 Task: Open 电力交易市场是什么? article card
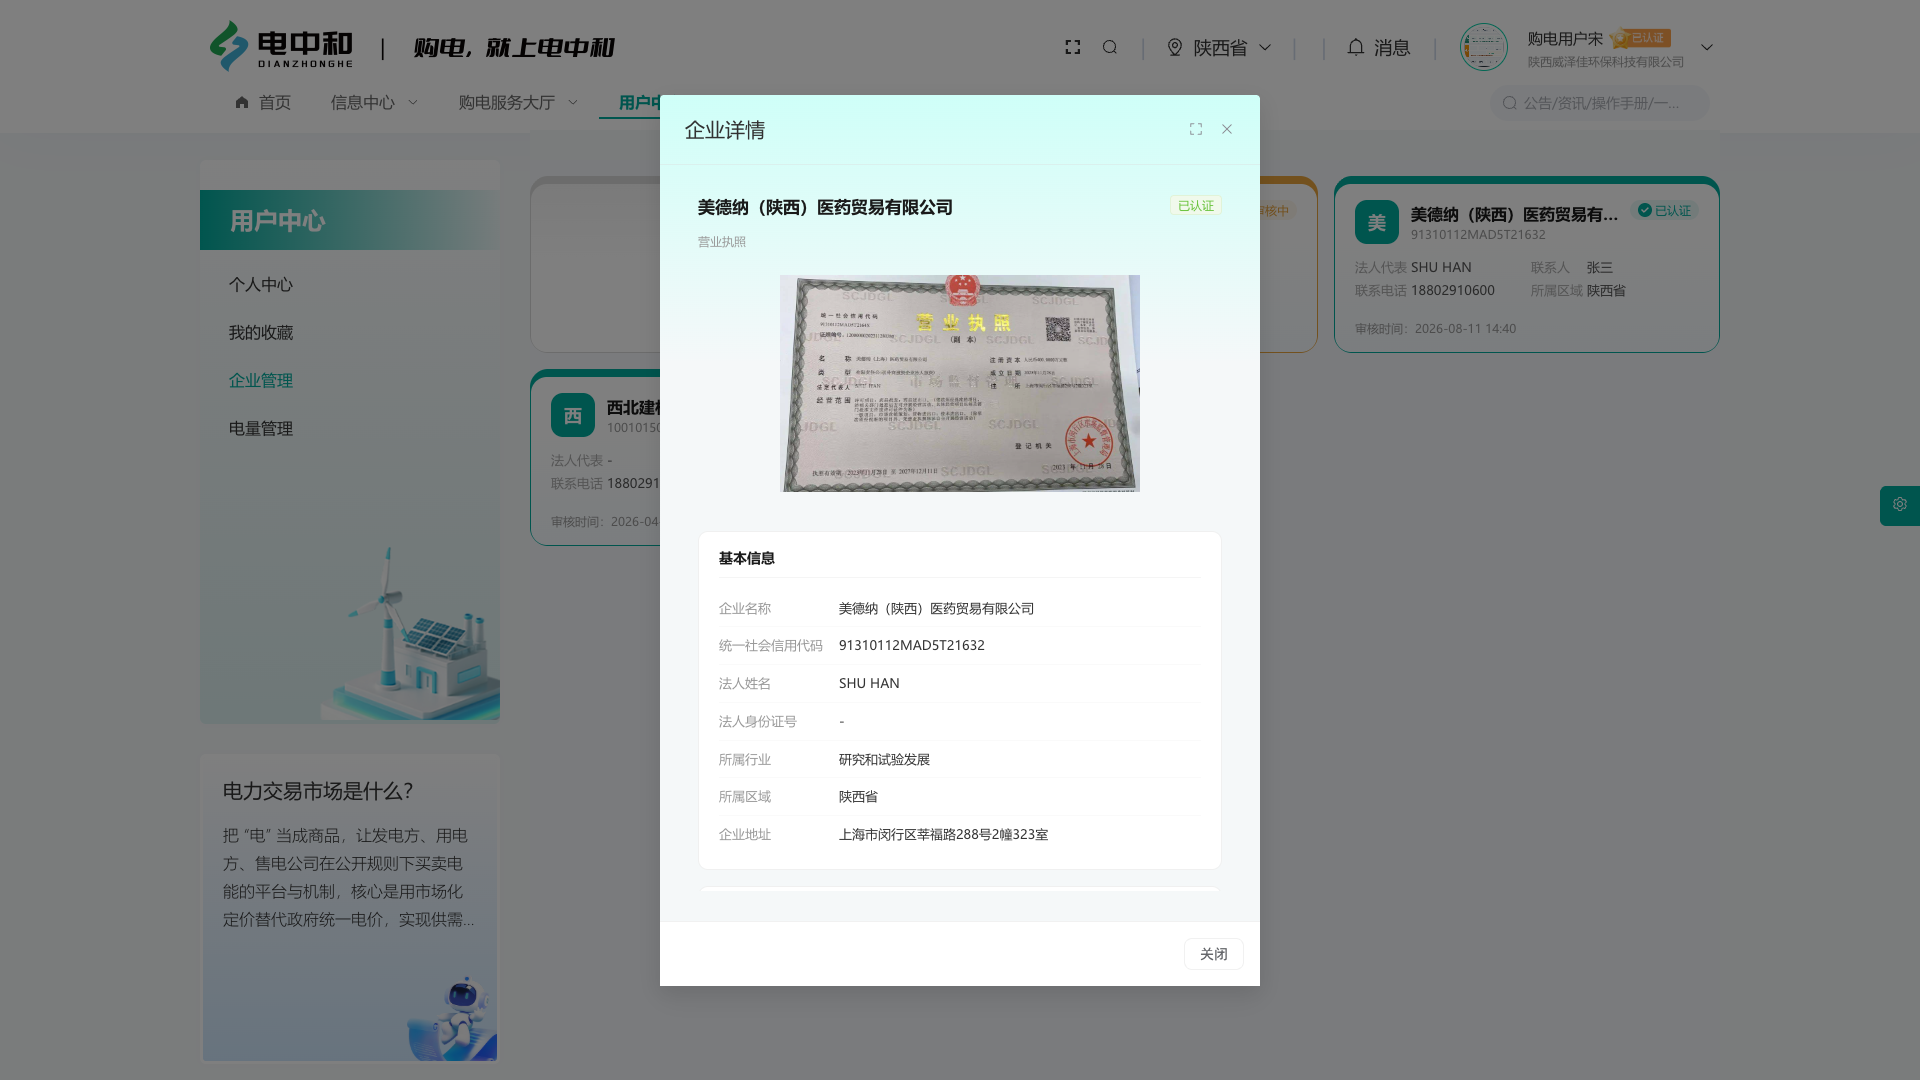(x=350, y=907)
